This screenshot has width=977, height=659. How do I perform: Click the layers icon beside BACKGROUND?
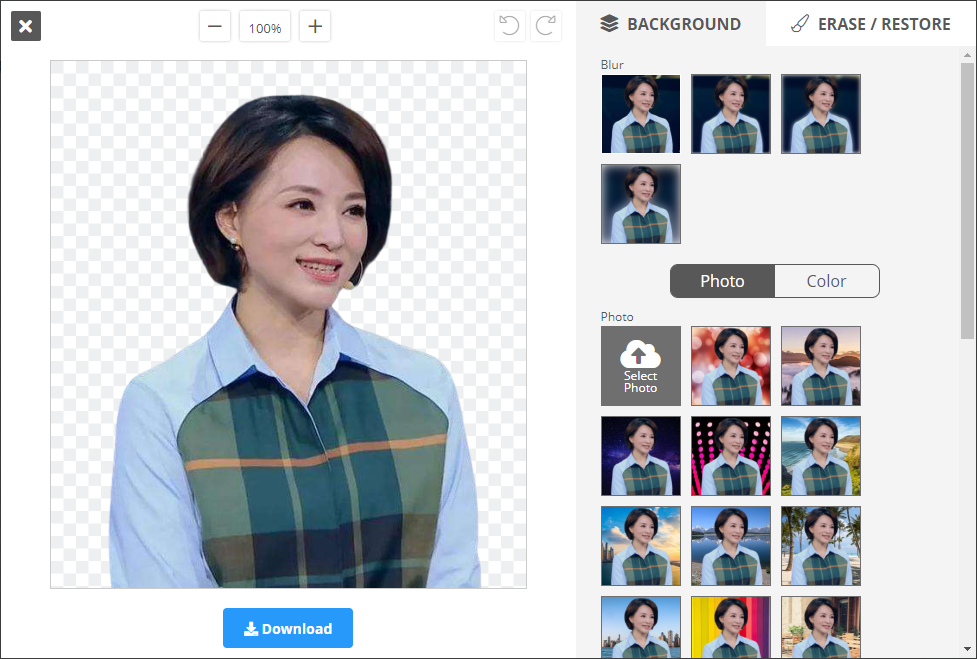point(609,24)
